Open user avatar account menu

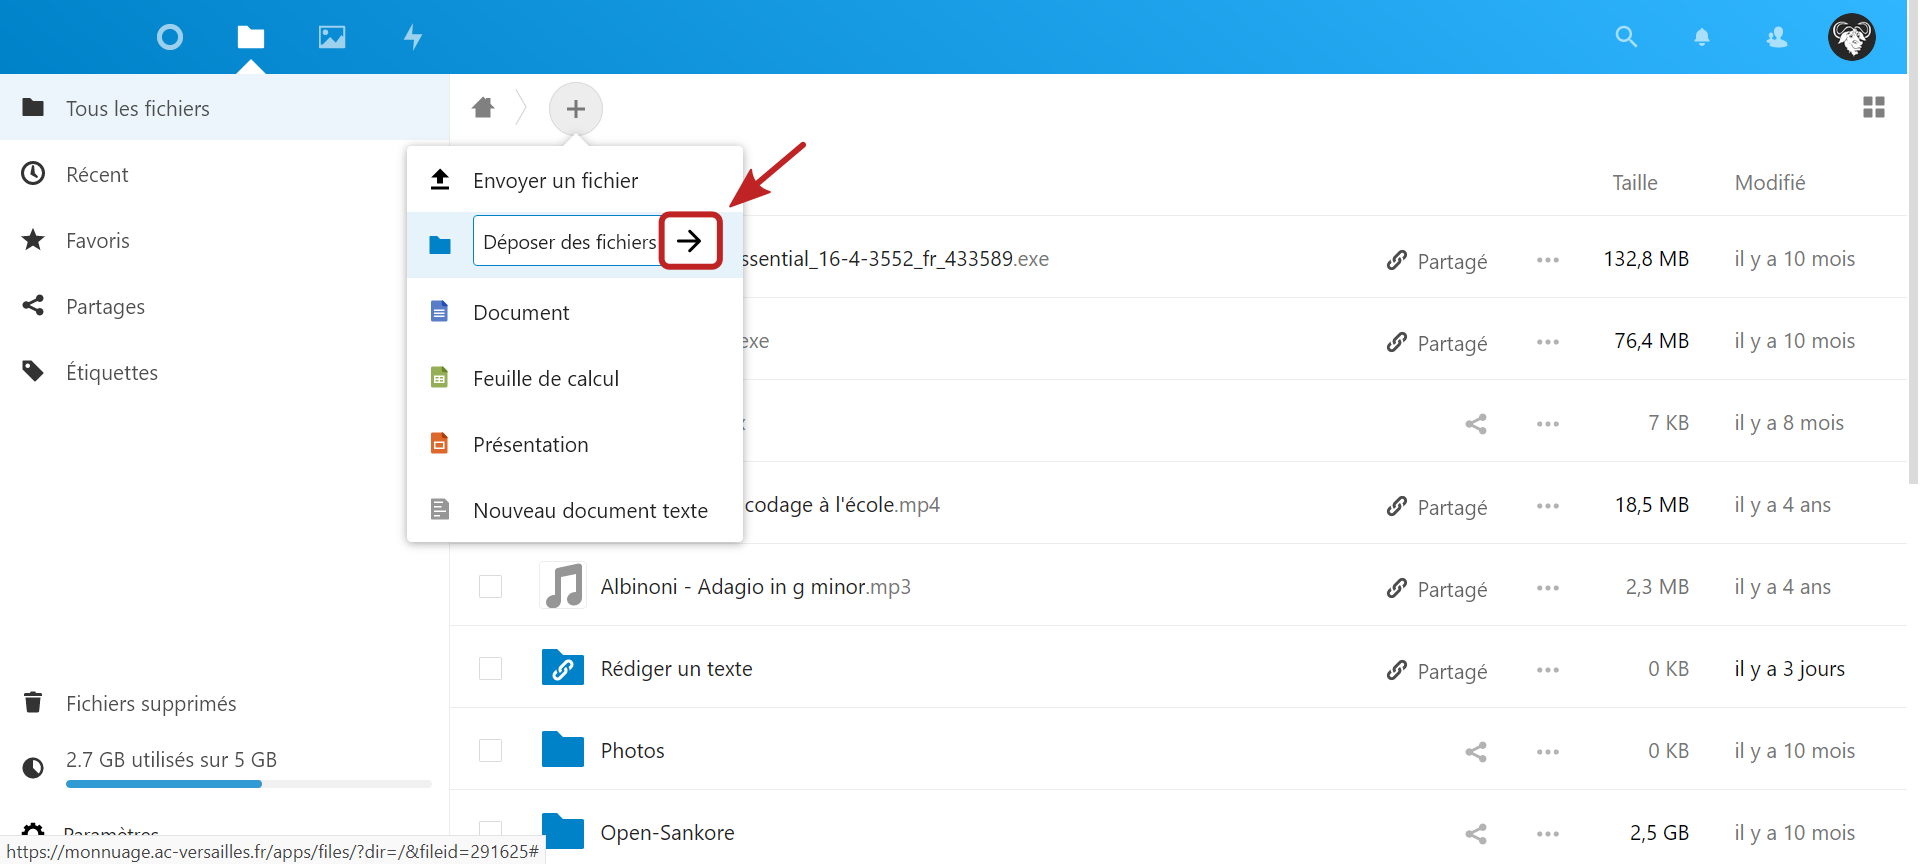pos(1851,37)
